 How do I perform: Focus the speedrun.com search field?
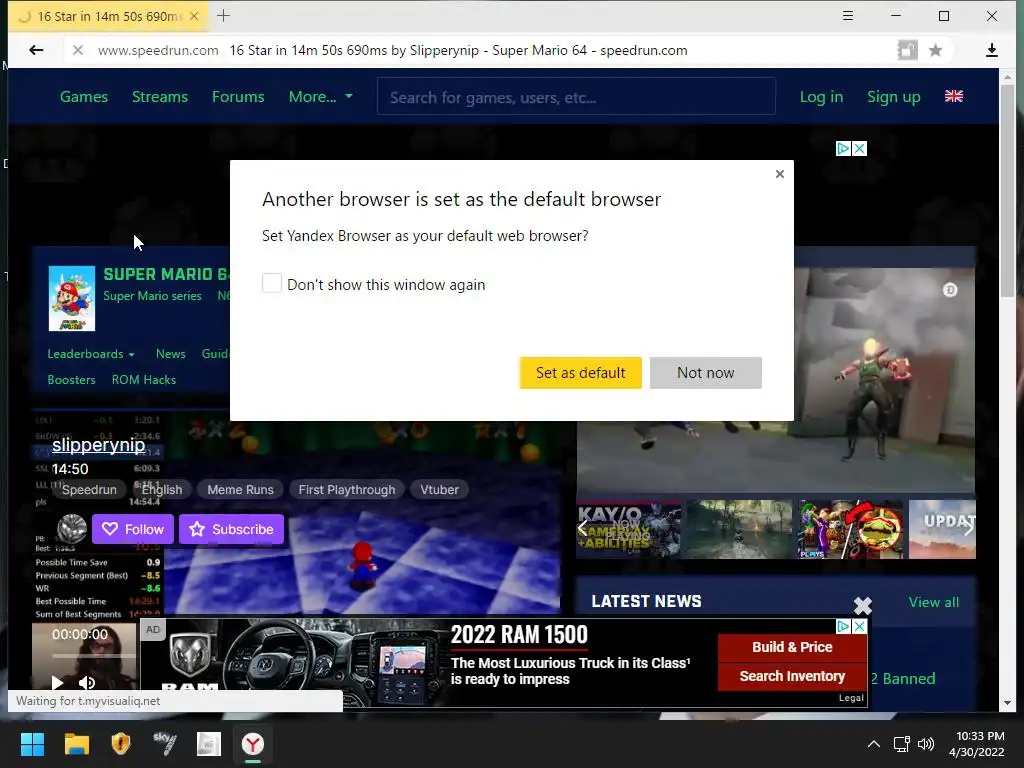click(576, 97)
